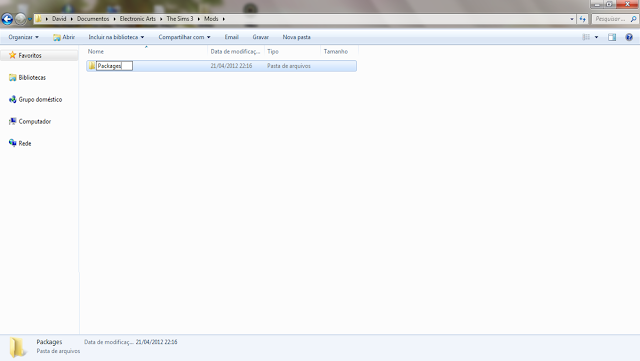Open Compartilhar com dropdown
This screenshot has width=640, height=361.
pos(184,37)
